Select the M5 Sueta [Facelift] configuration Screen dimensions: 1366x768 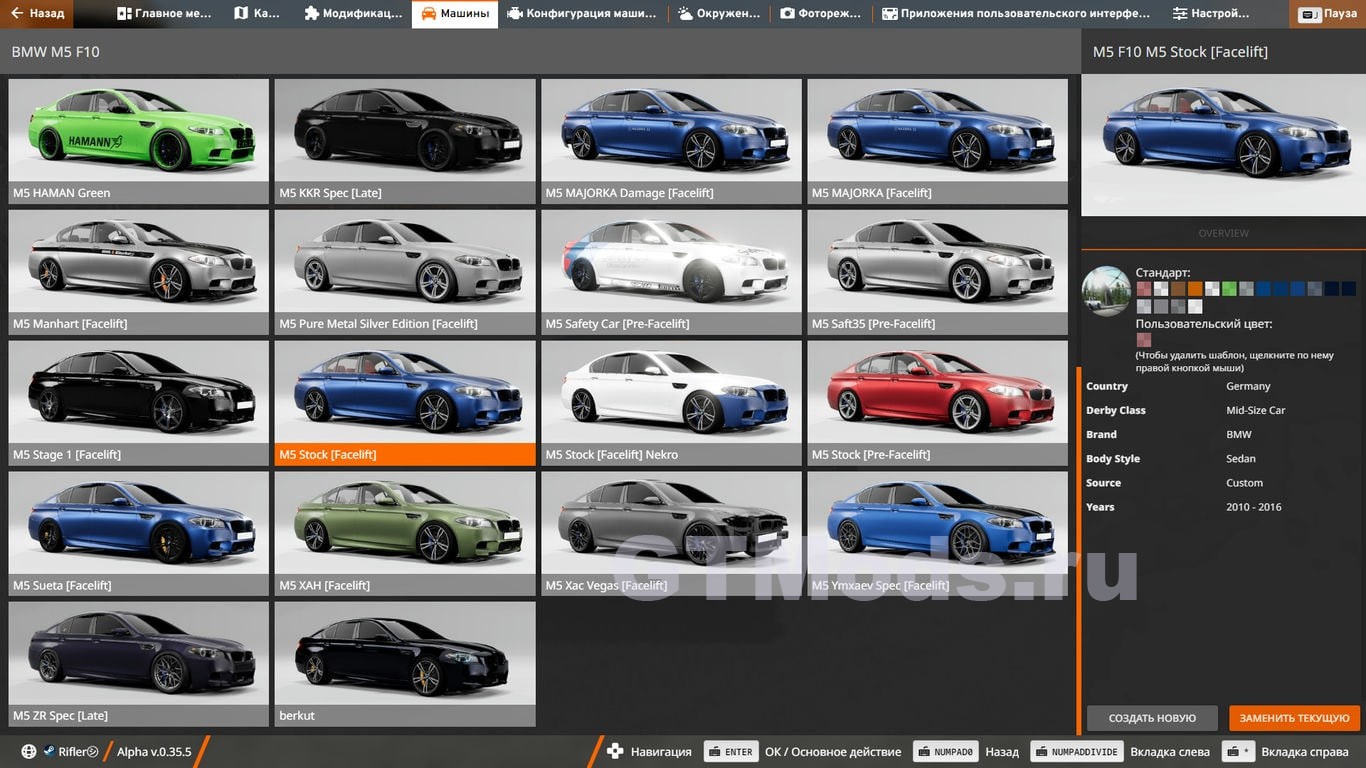tap(139, 534)
